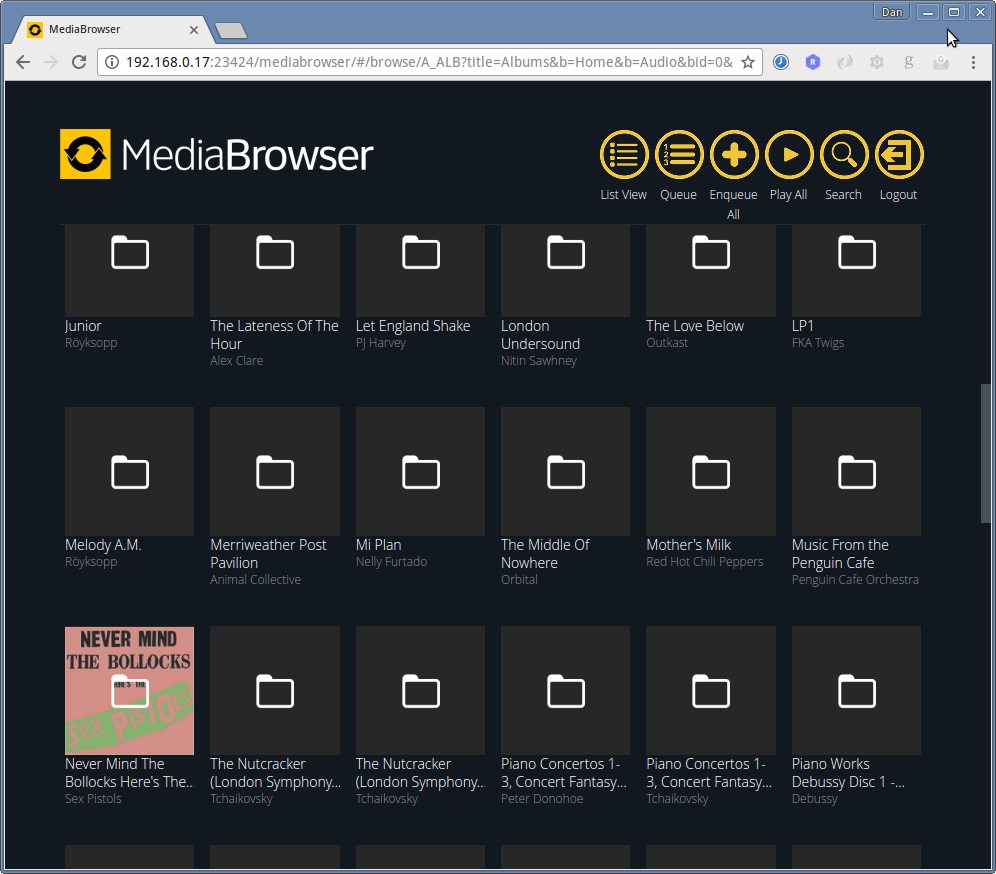Click artist text 'Orbital'
This screenshot has width=996, height=874.
pos(519,580)
